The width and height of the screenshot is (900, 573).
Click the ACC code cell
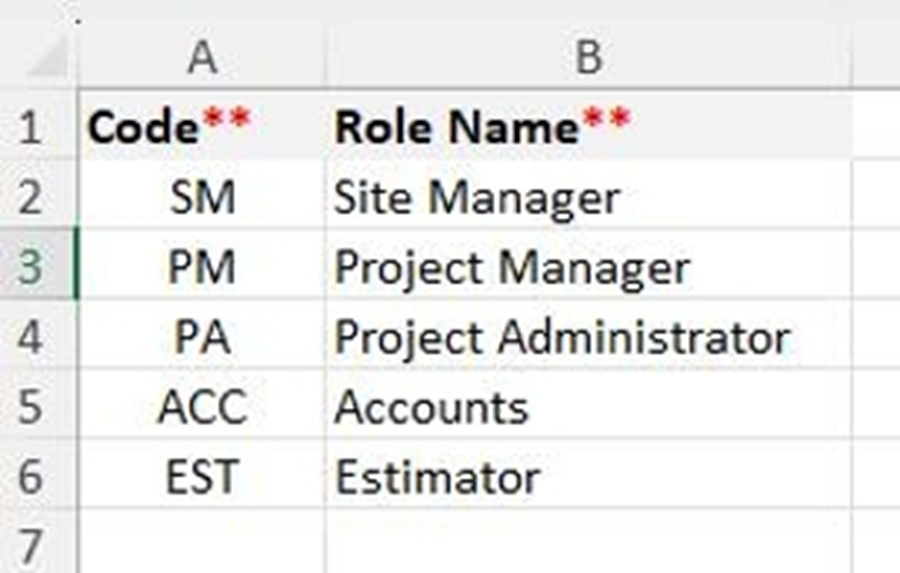click(x=202, y=407)
